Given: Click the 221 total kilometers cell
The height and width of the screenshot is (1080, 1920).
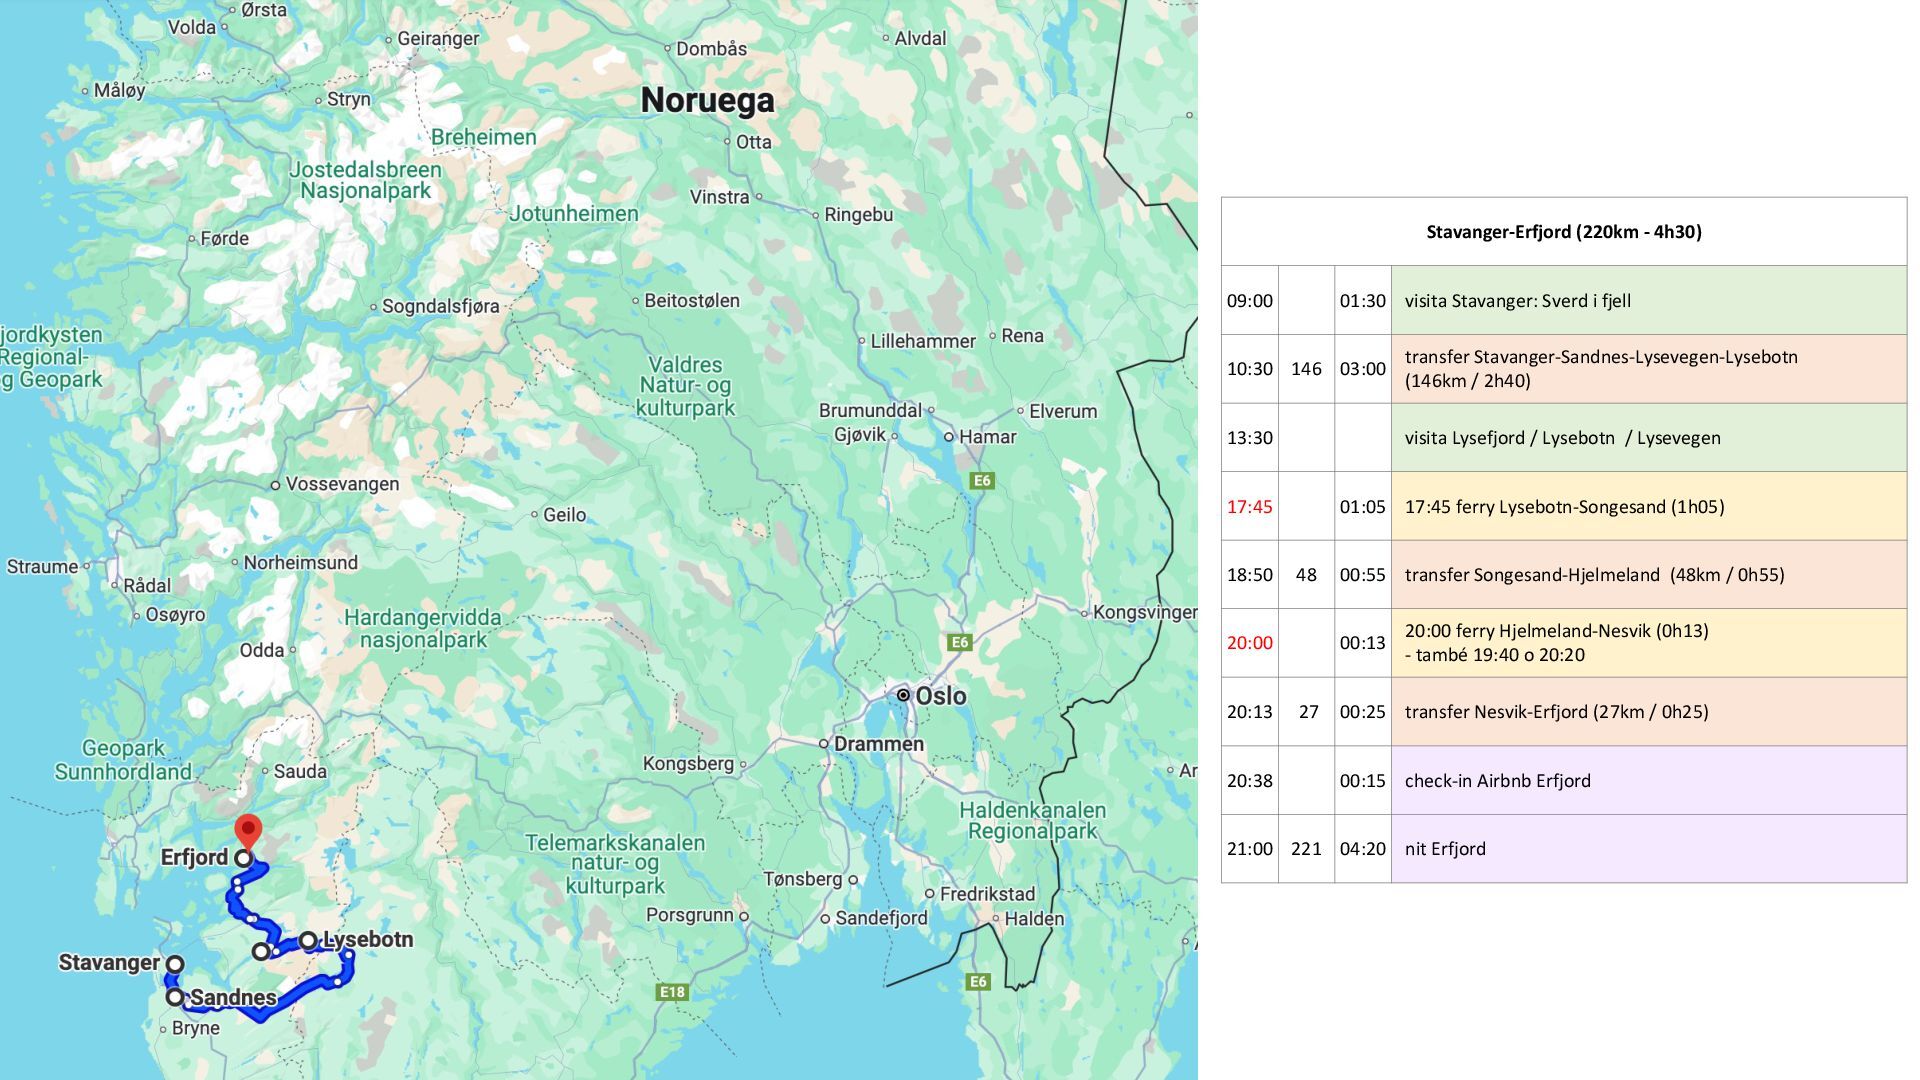Looking at the screenshot, I should click(x=1306, y=849).
